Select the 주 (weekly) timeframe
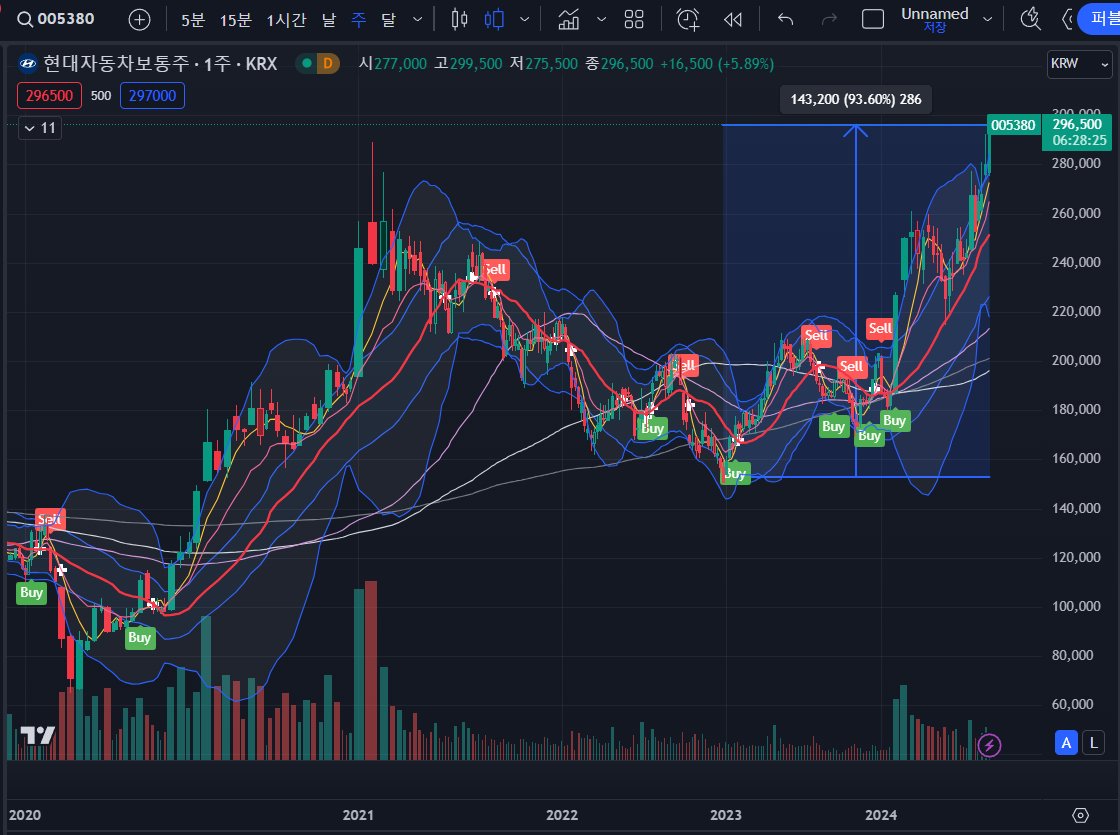 [359, 20]
